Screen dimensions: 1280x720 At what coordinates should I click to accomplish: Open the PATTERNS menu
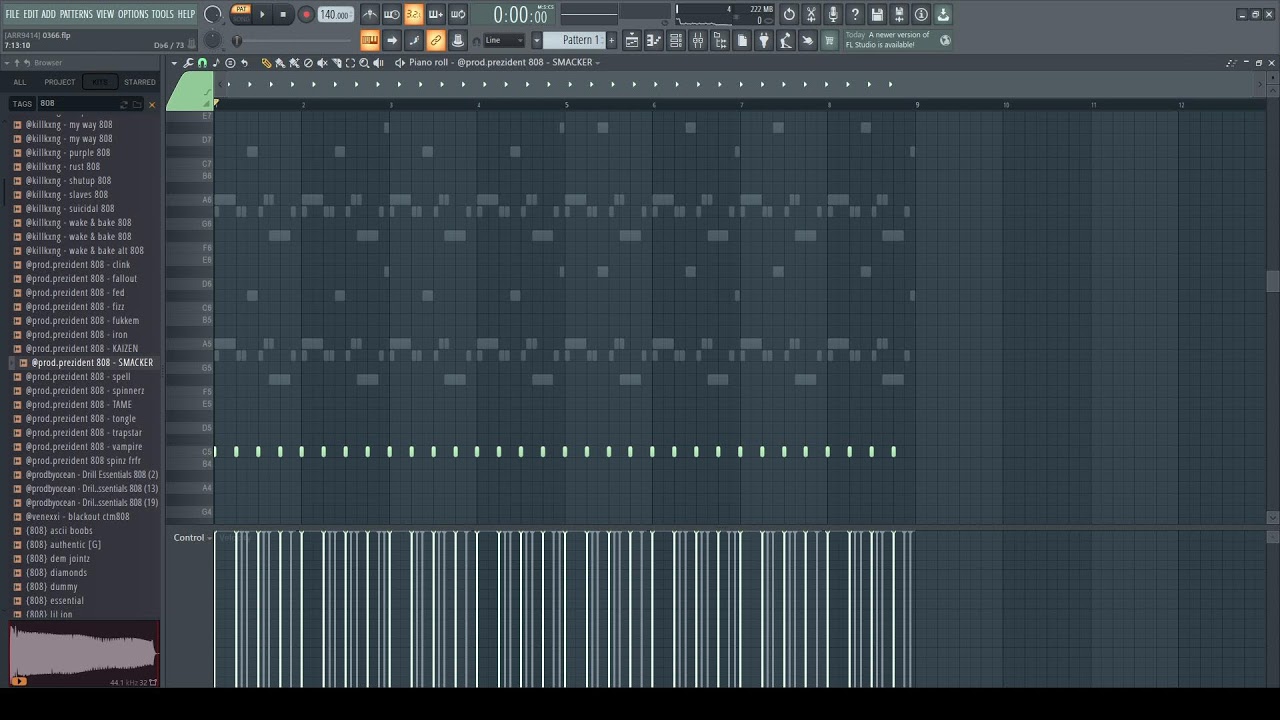[76, 14]
